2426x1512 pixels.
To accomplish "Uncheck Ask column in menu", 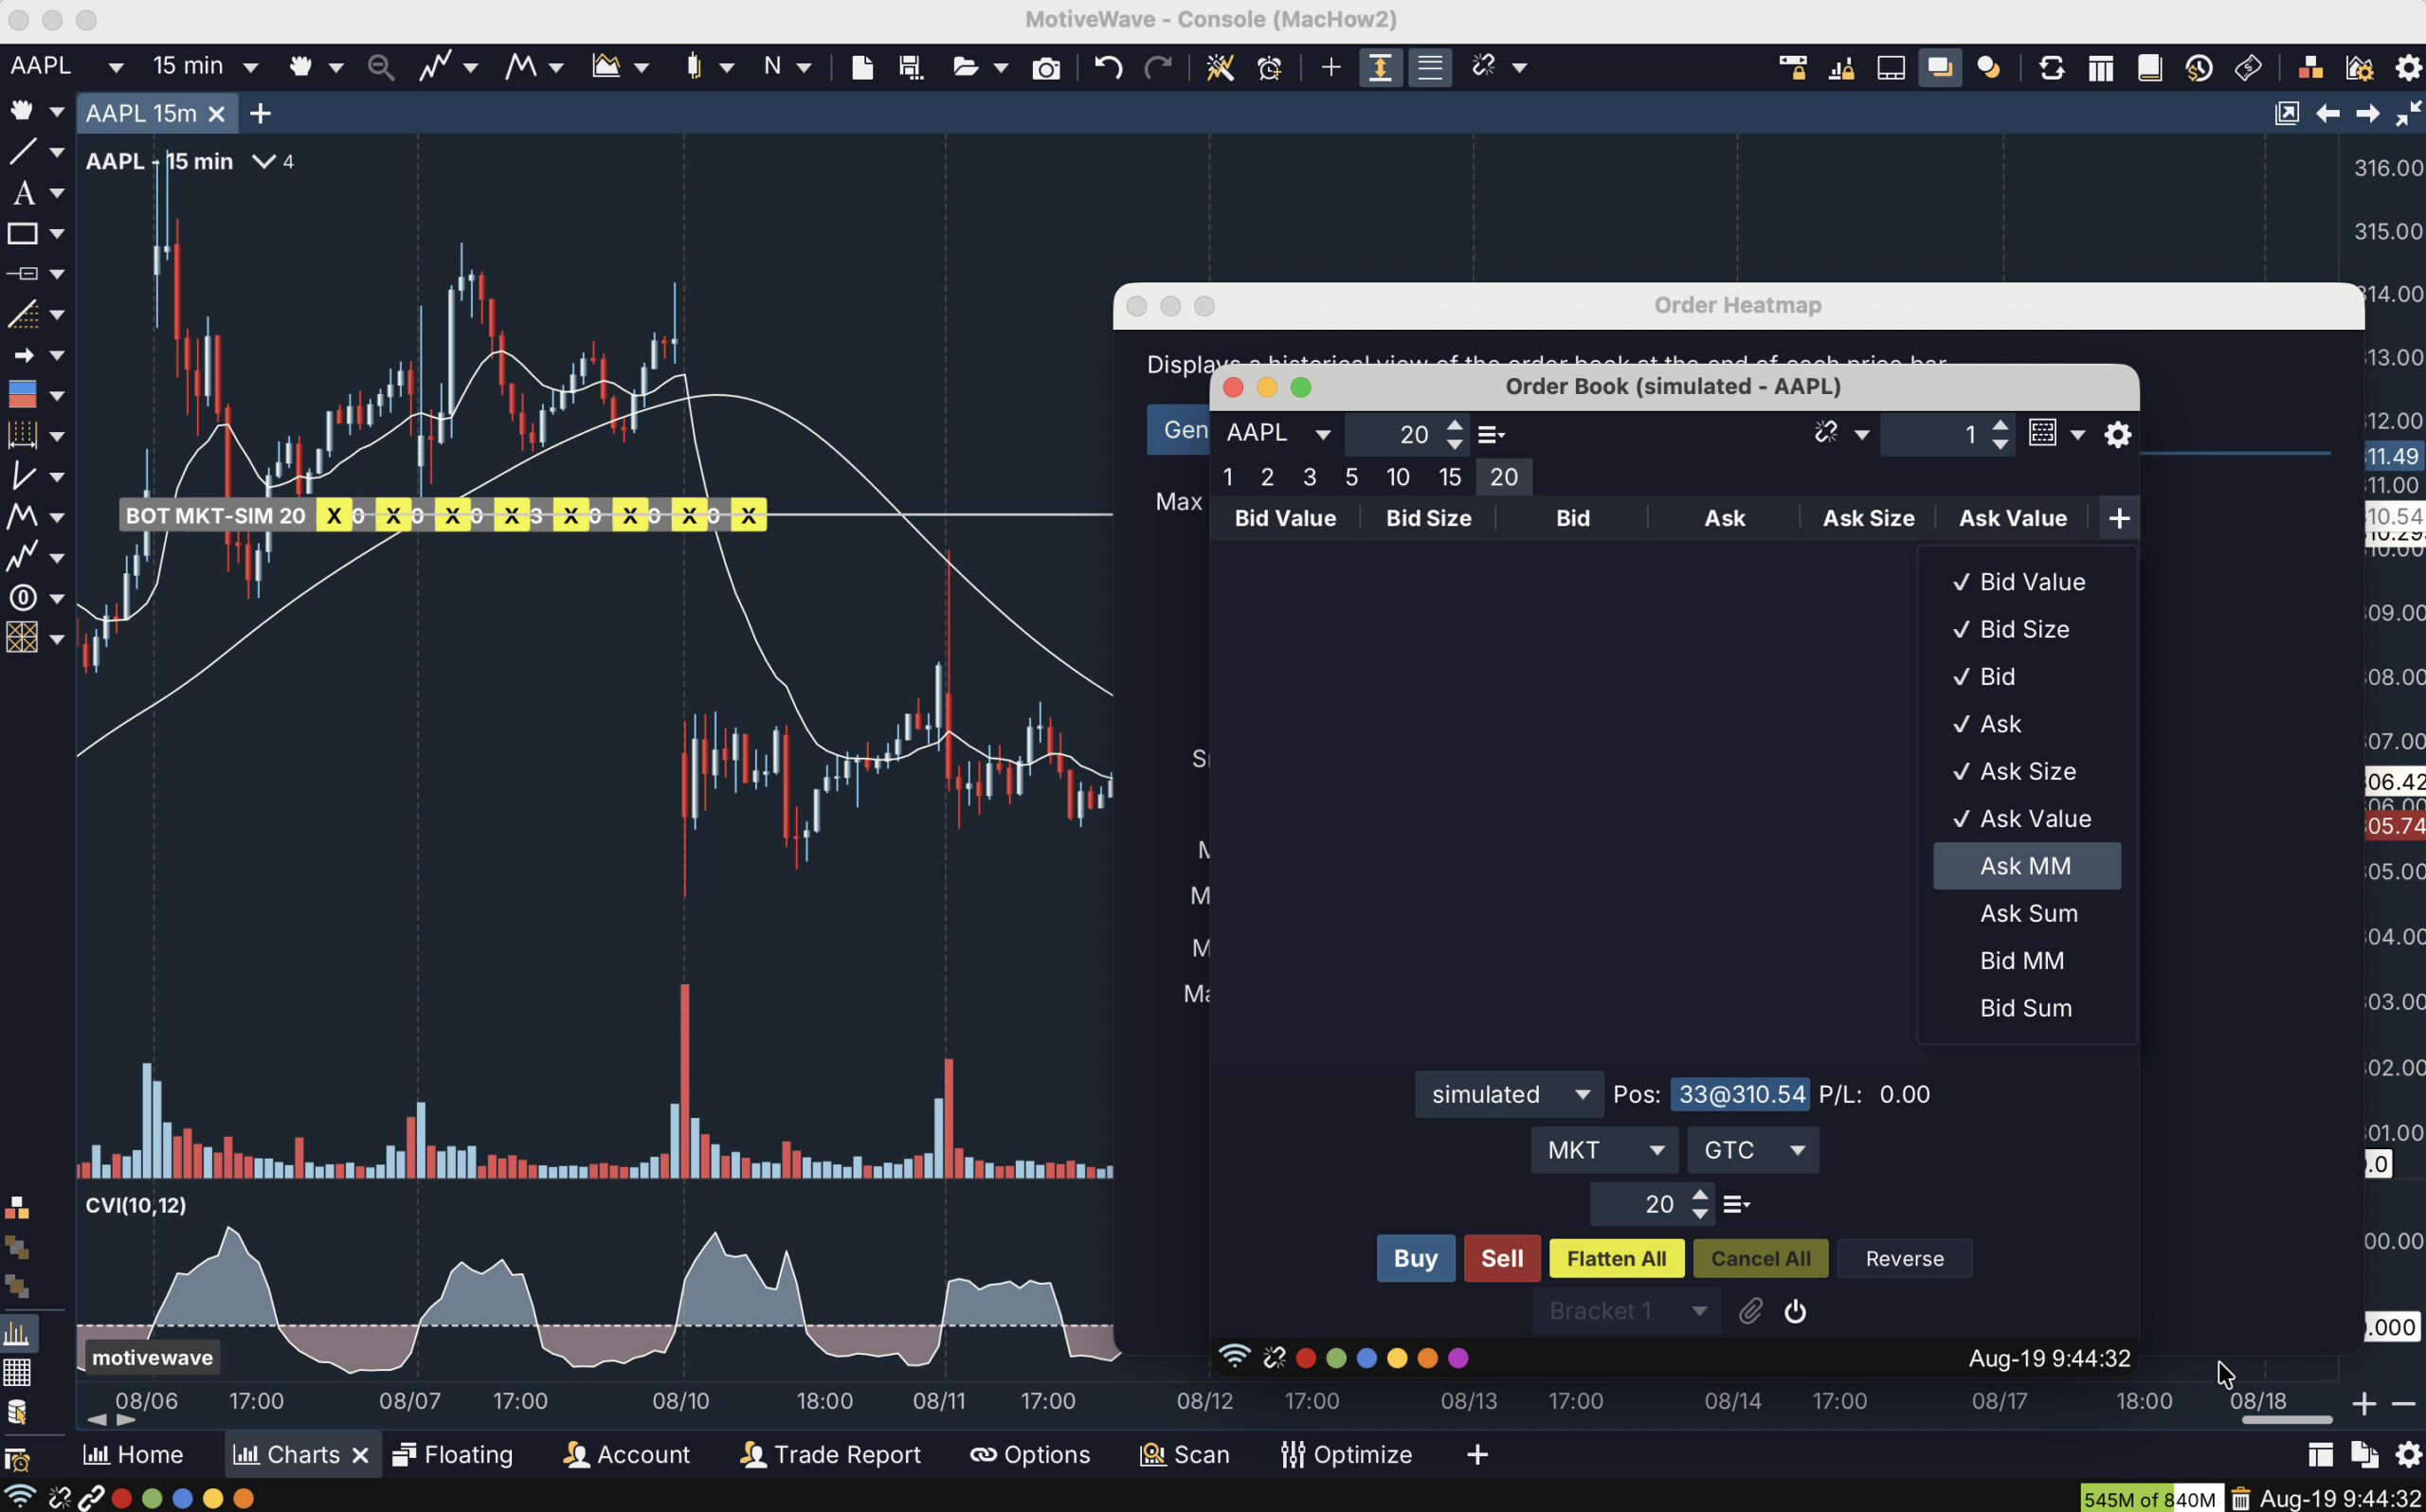I will pyautogui.click(x=2026, y=724).
